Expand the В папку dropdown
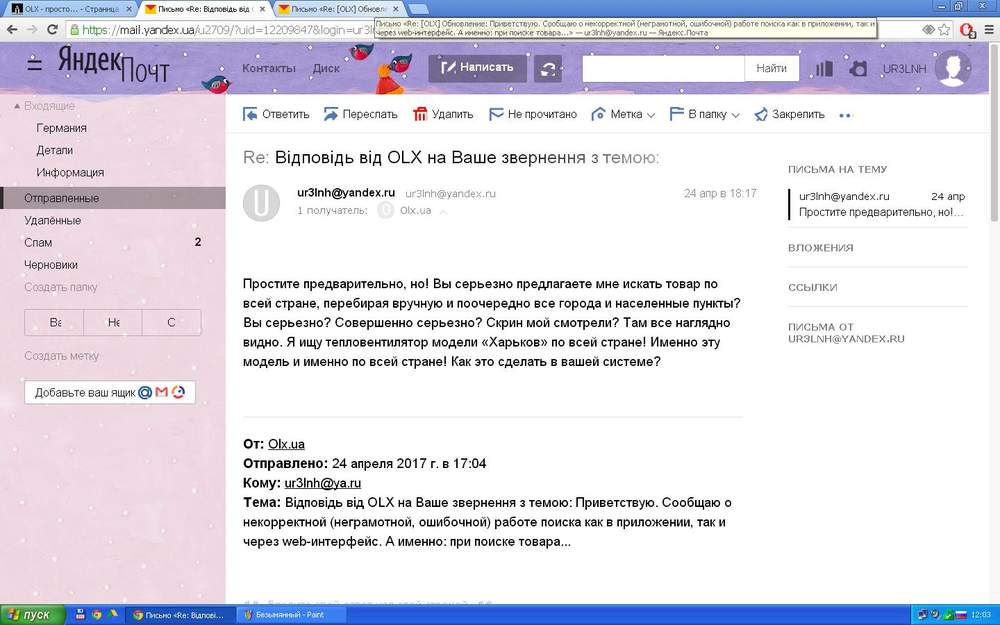 [704, 114]
